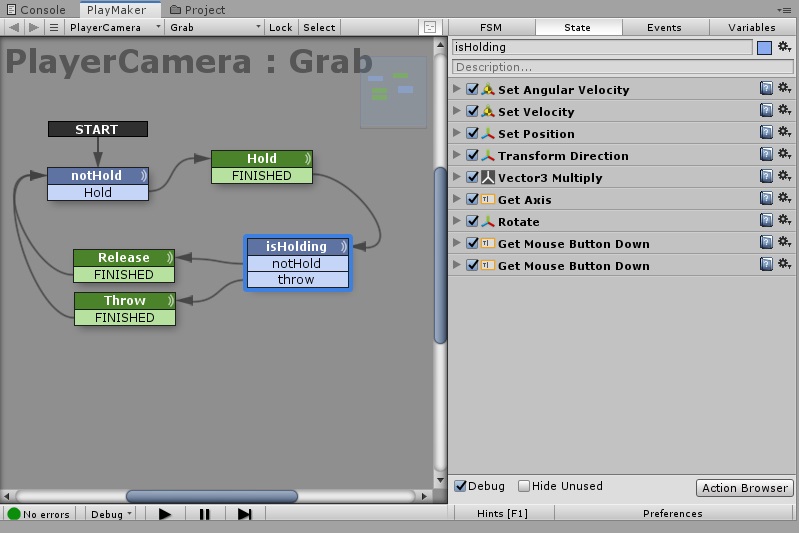This screenshot has height=533, width=799.
Task: Disable the Set Angular Velocity action checkbox
Action: pos(472,89)
